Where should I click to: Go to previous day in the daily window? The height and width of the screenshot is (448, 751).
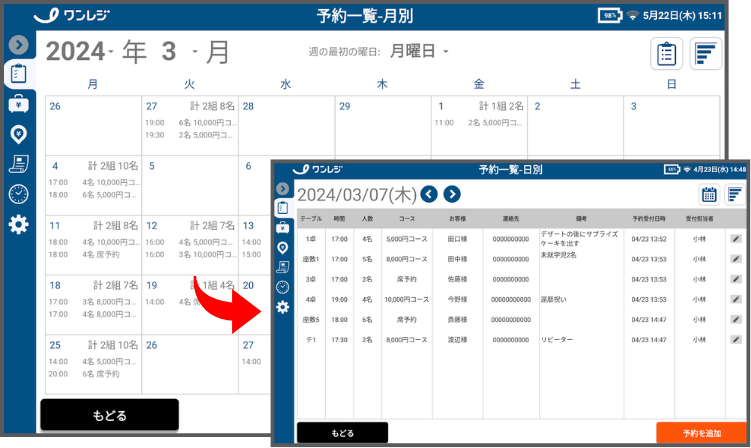click(429, 194)
